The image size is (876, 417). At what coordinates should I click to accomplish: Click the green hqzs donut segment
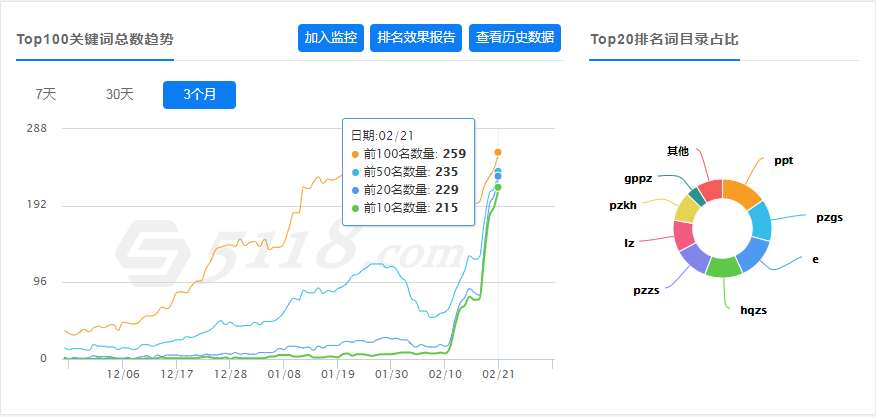pos(722,267)
